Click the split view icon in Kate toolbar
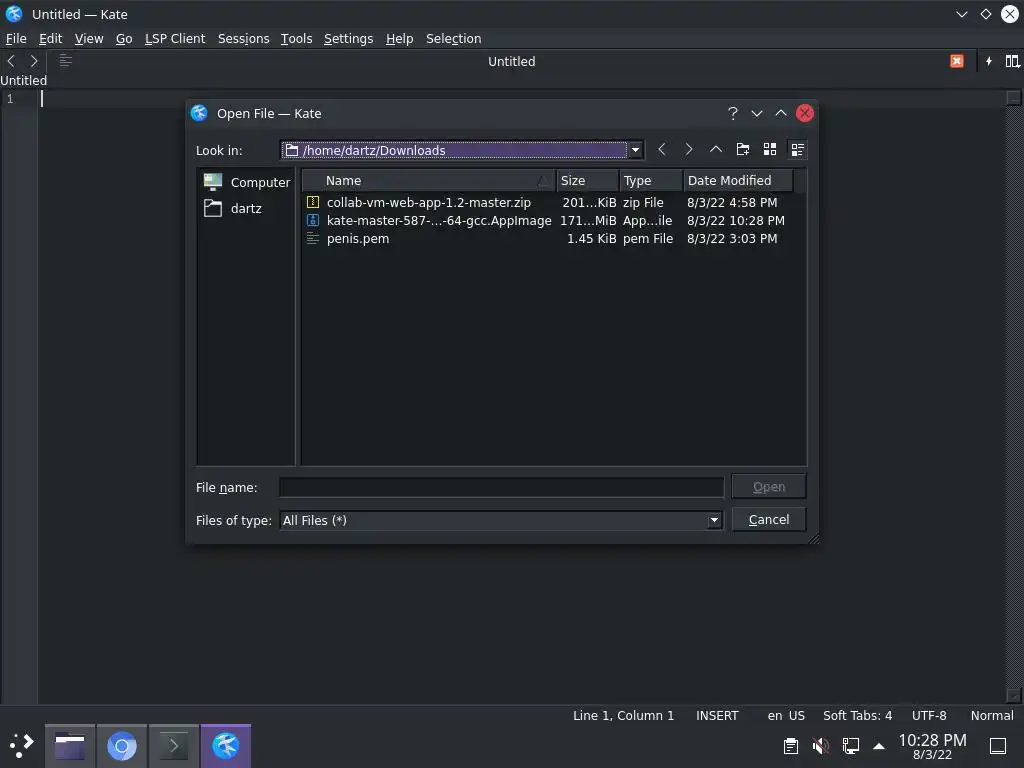The image size is (1024, 768). click(x=1012, y=61)
